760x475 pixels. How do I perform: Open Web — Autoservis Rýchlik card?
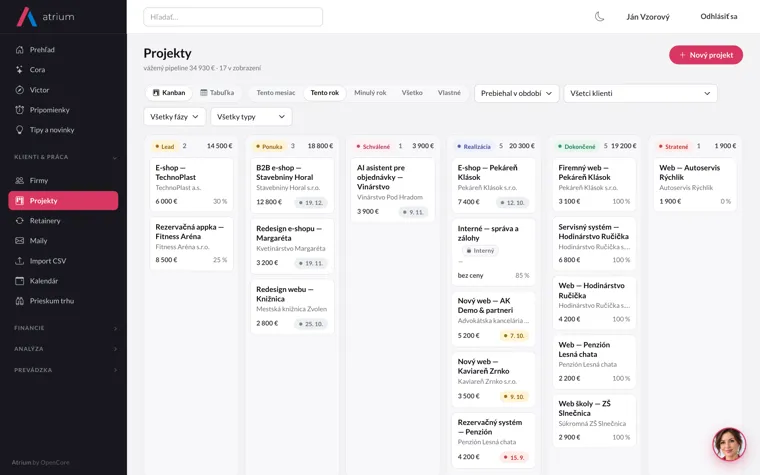(695, 184)
